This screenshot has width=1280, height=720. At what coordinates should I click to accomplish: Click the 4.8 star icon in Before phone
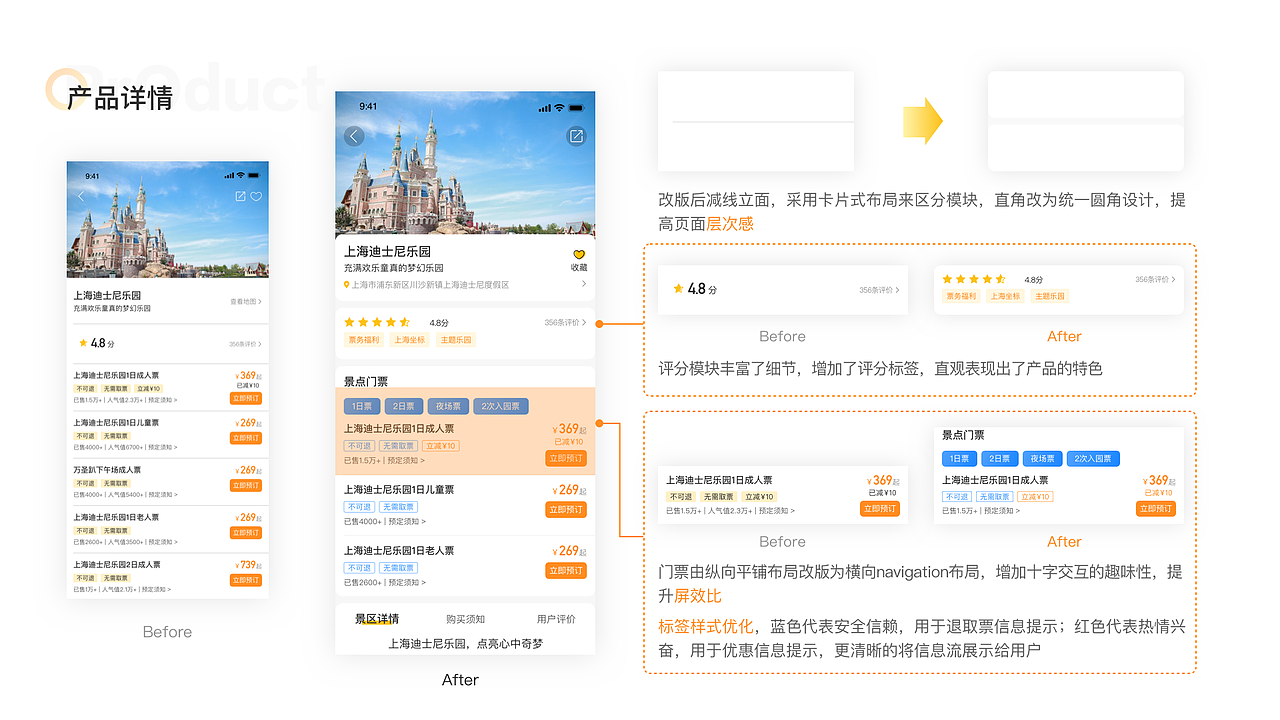pos(83,343)
